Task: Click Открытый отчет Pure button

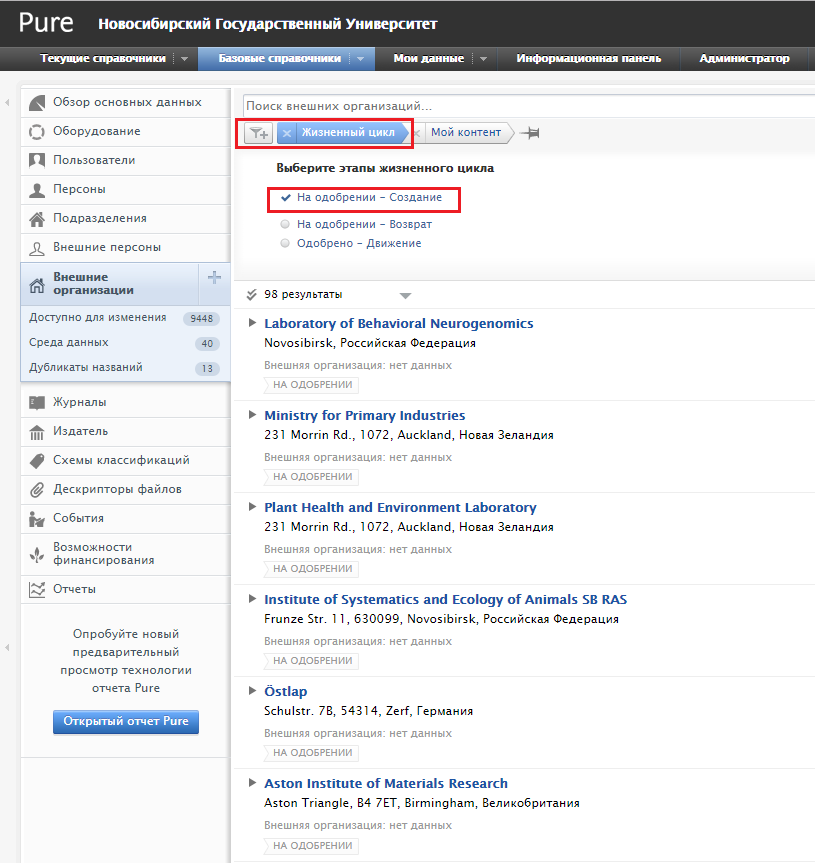Action: (126, 721)
